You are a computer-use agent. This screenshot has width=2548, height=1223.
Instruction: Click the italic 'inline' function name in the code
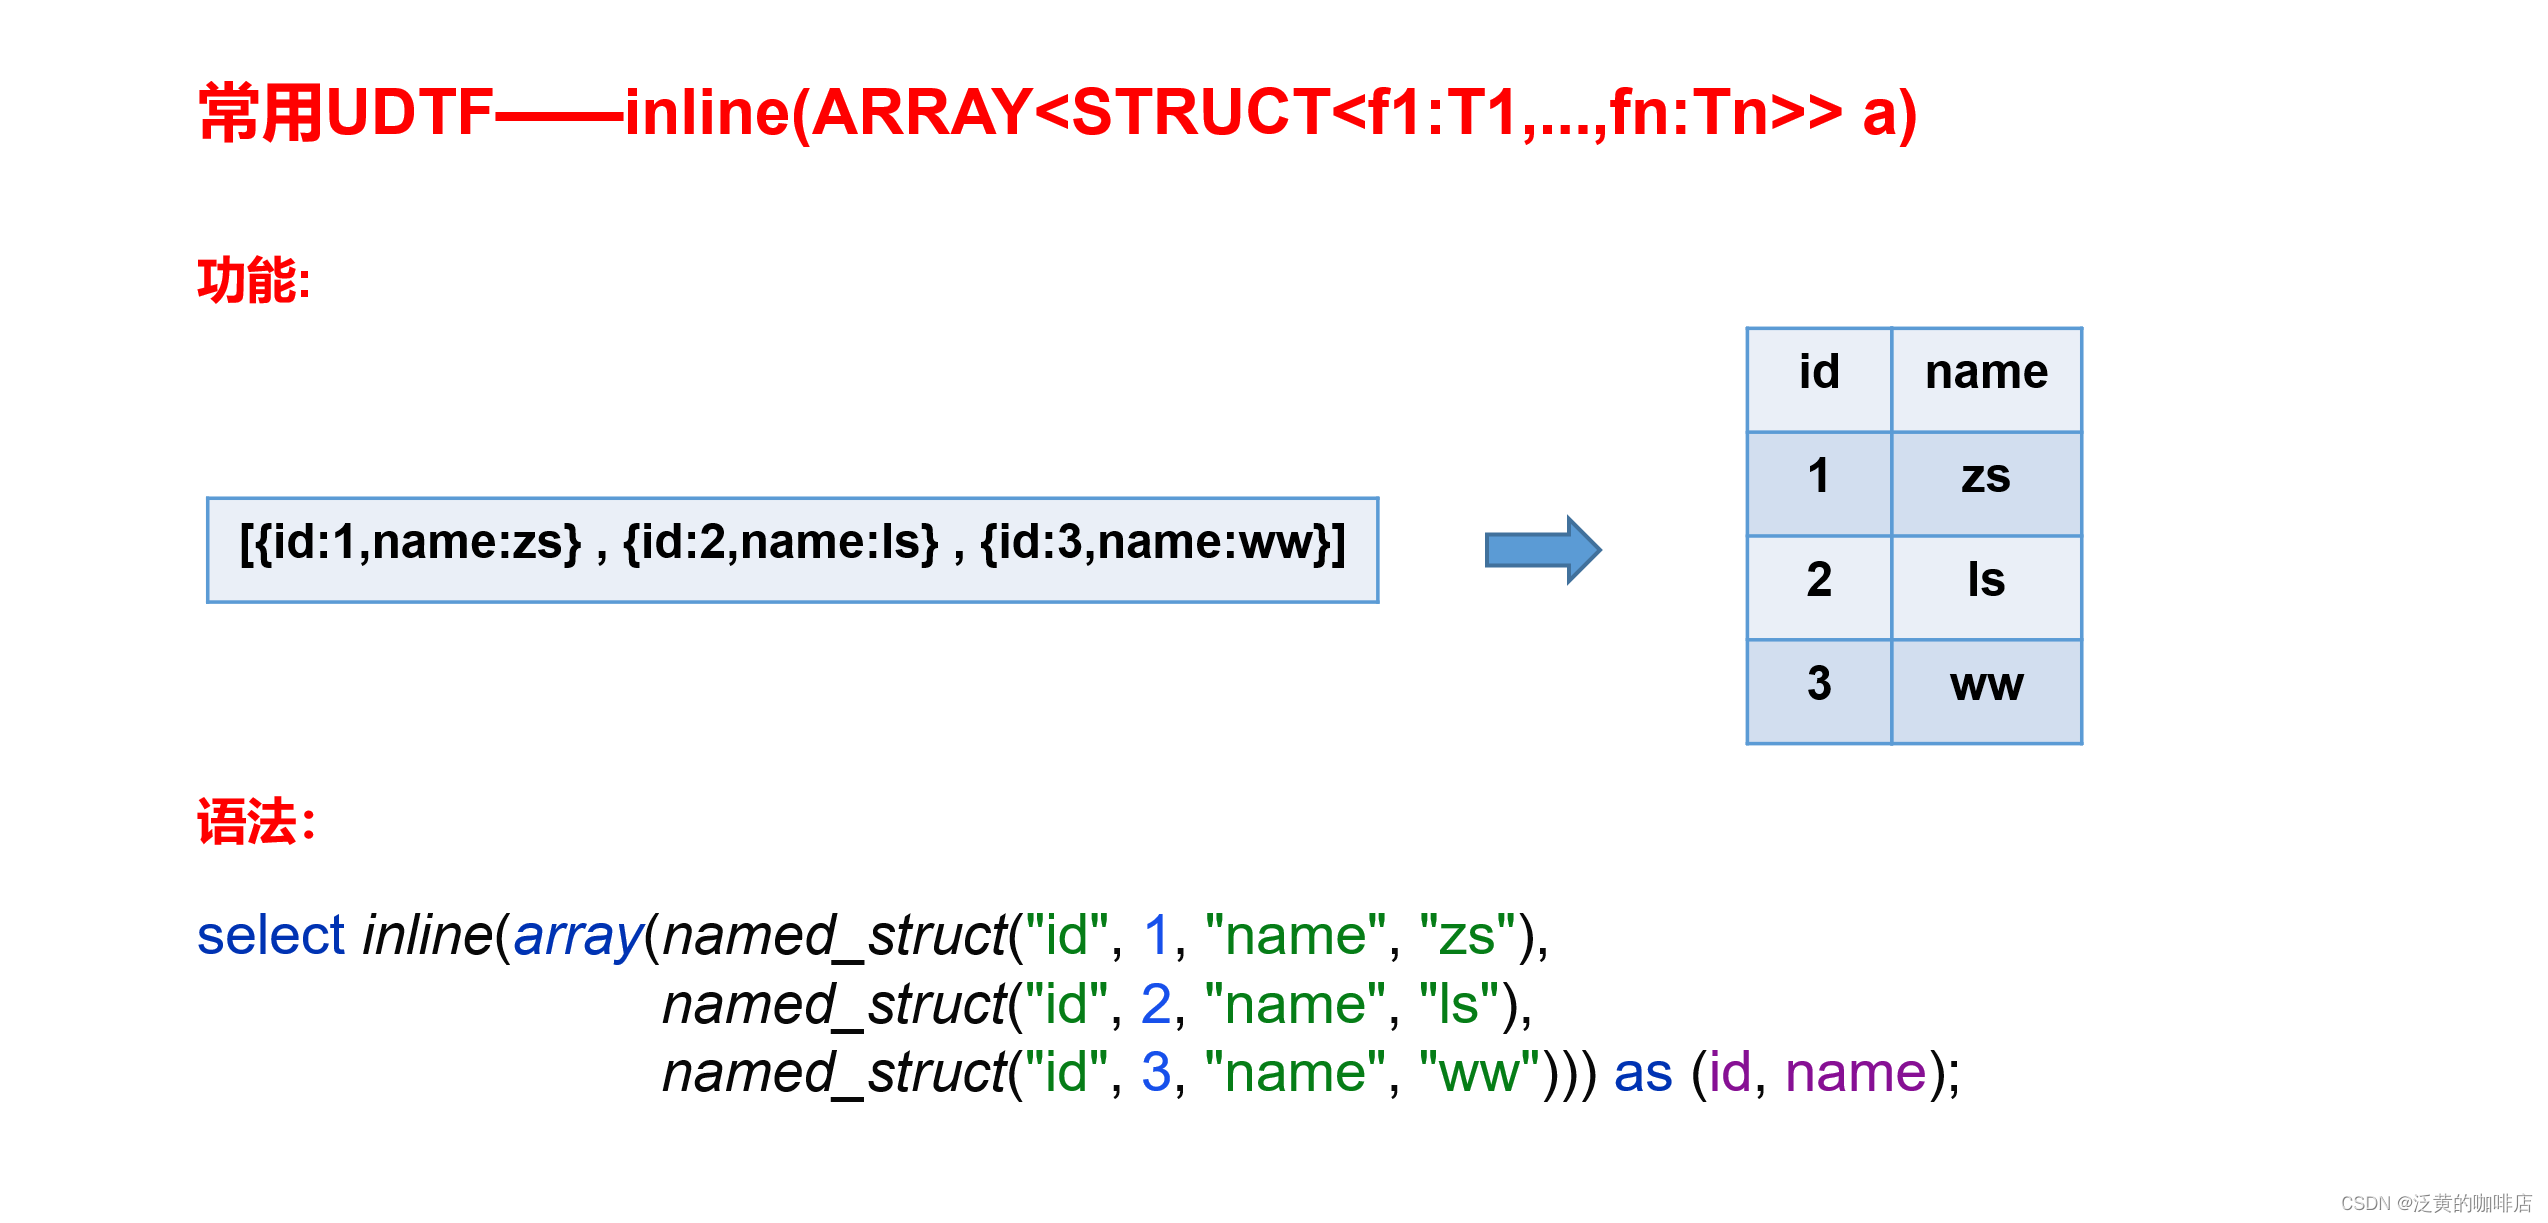coord(428,936)
